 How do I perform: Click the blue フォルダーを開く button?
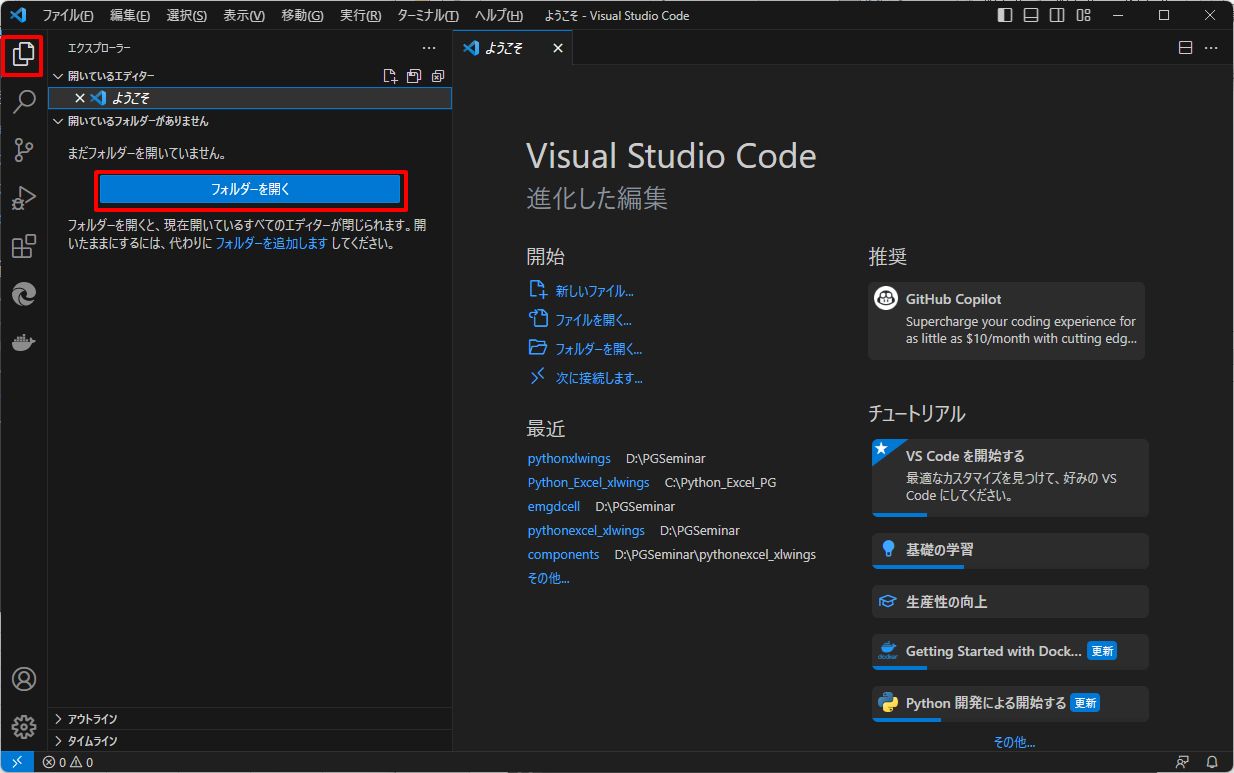coord(250,189)
